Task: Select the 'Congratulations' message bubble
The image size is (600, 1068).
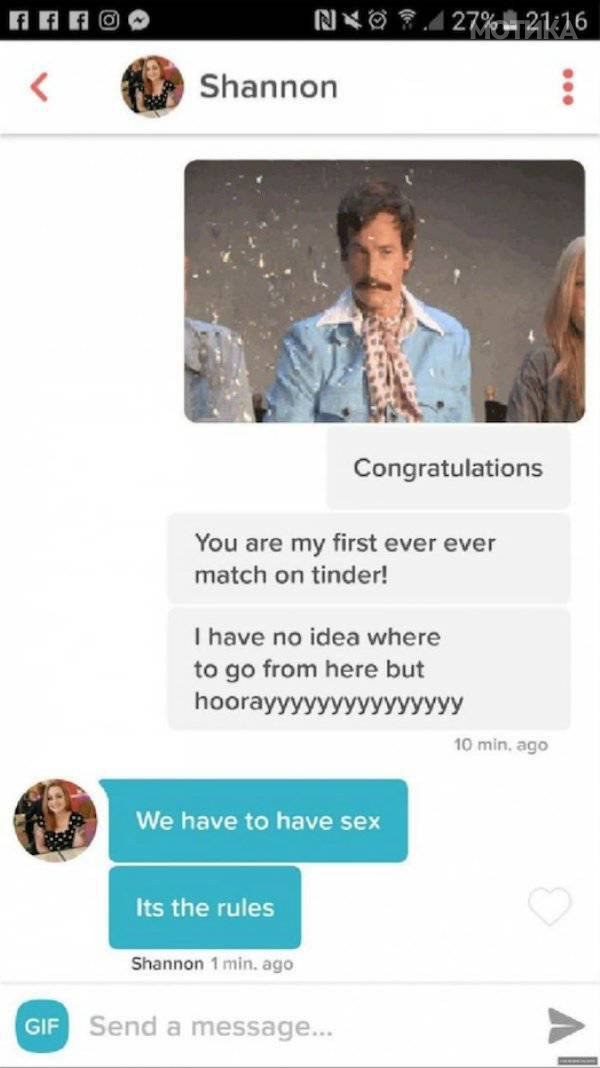Action: coord(448,468)
